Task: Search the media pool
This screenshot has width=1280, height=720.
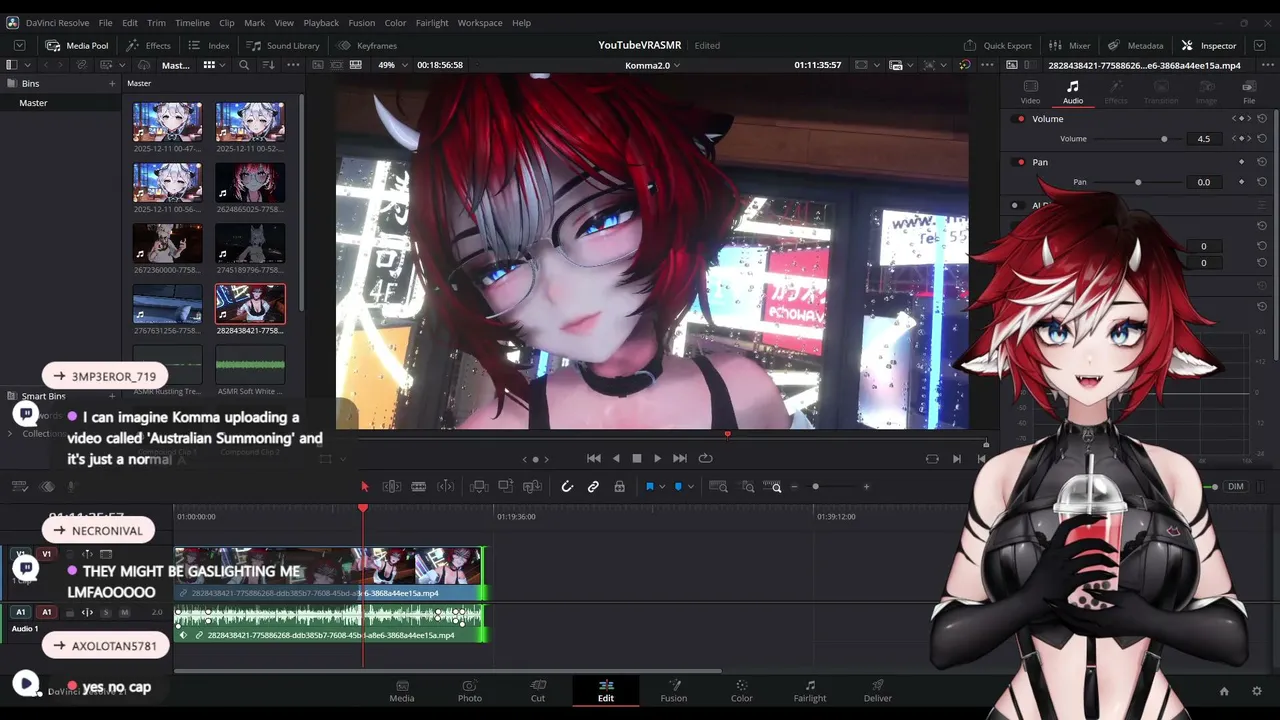Action: (244, 65)
